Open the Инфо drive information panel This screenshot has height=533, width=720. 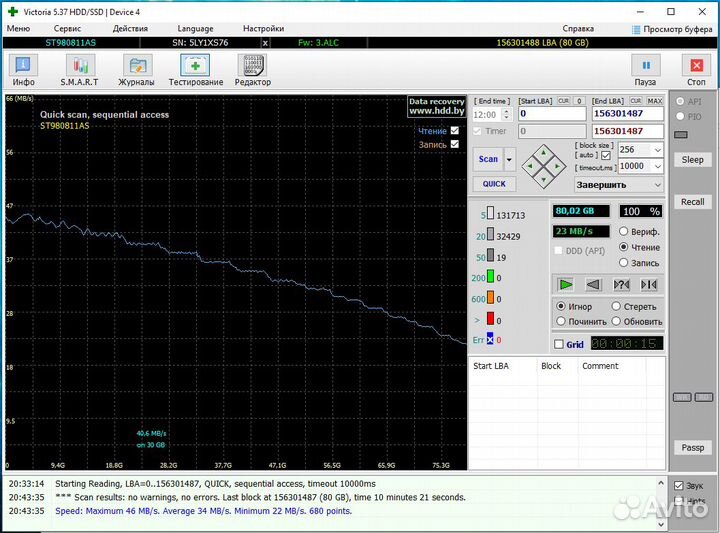tap(23, 70)
